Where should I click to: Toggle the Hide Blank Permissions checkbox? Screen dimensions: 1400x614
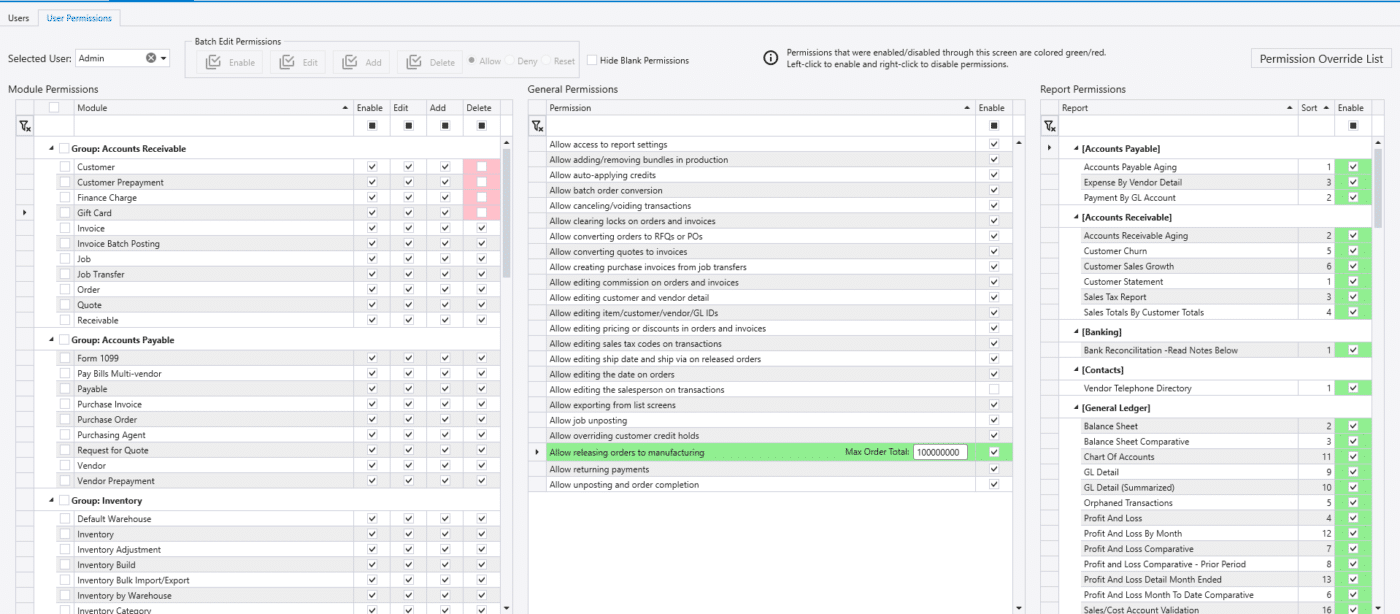(592, 60)
